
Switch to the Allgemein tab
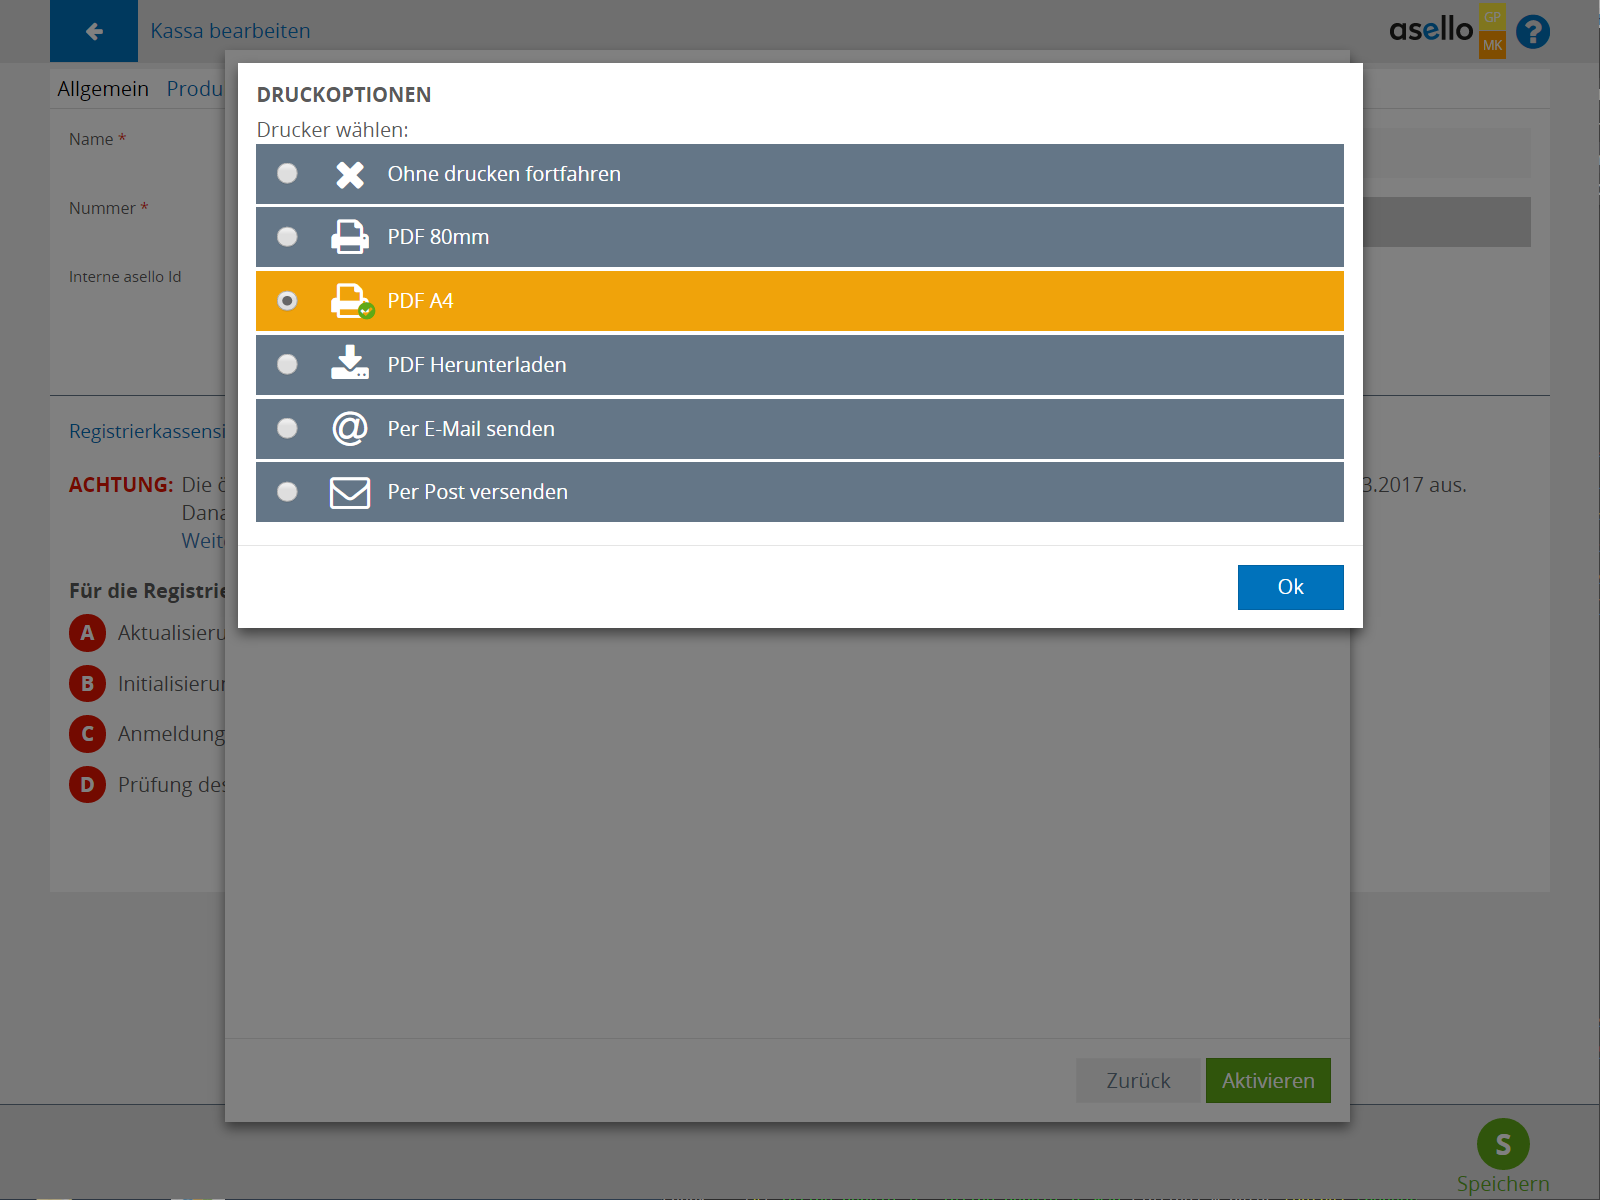[103, 89]
